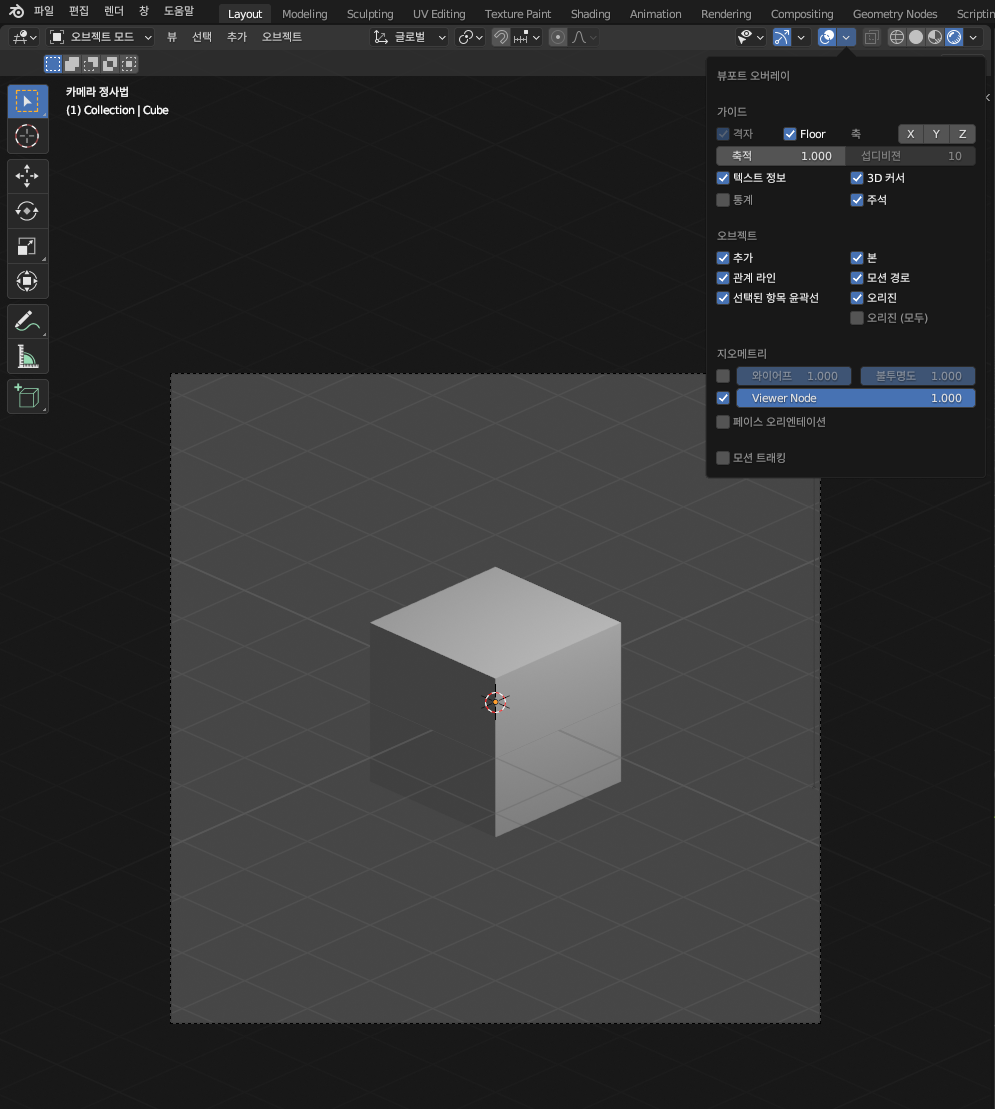Image resolution: width=995 pixels, height=1109 pixels.
Task: Toggle 선택된 항목 윤곽선 checkbox
Action: [x=723, y=298]
